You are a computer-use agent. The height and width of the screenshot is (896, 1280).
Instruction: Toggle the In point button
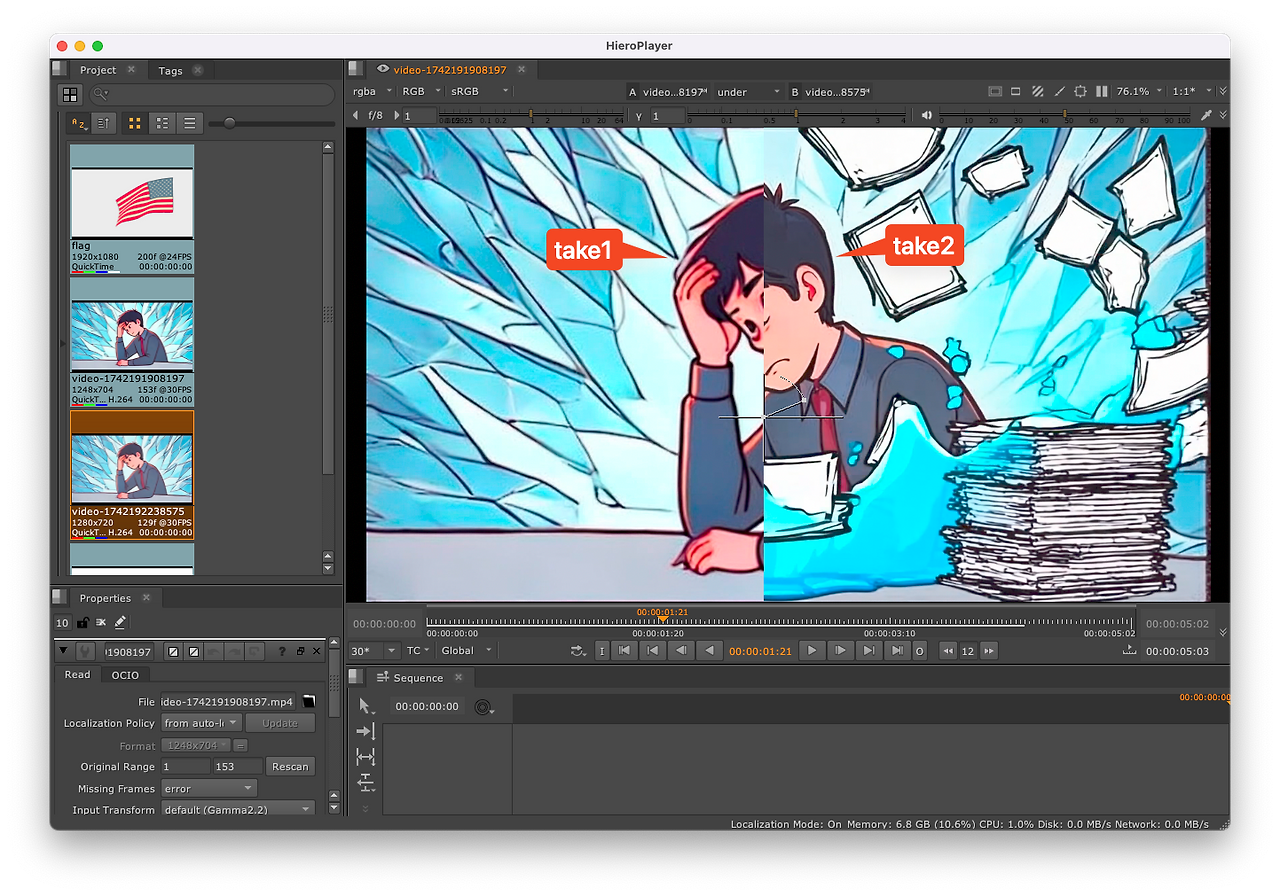pyautogui.click(x=602, y=651)
